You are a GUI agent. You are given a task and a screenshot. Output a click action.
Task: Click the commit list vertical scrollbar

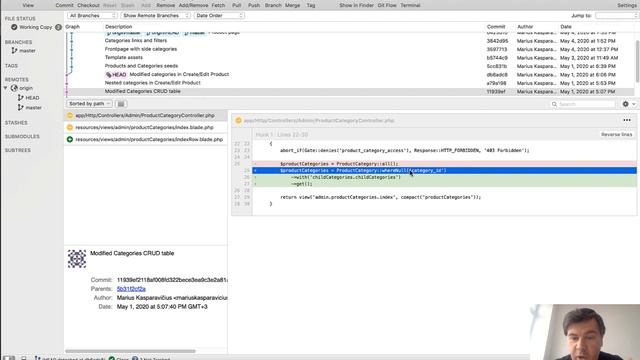pyautogui.click(x=638, y=61)
